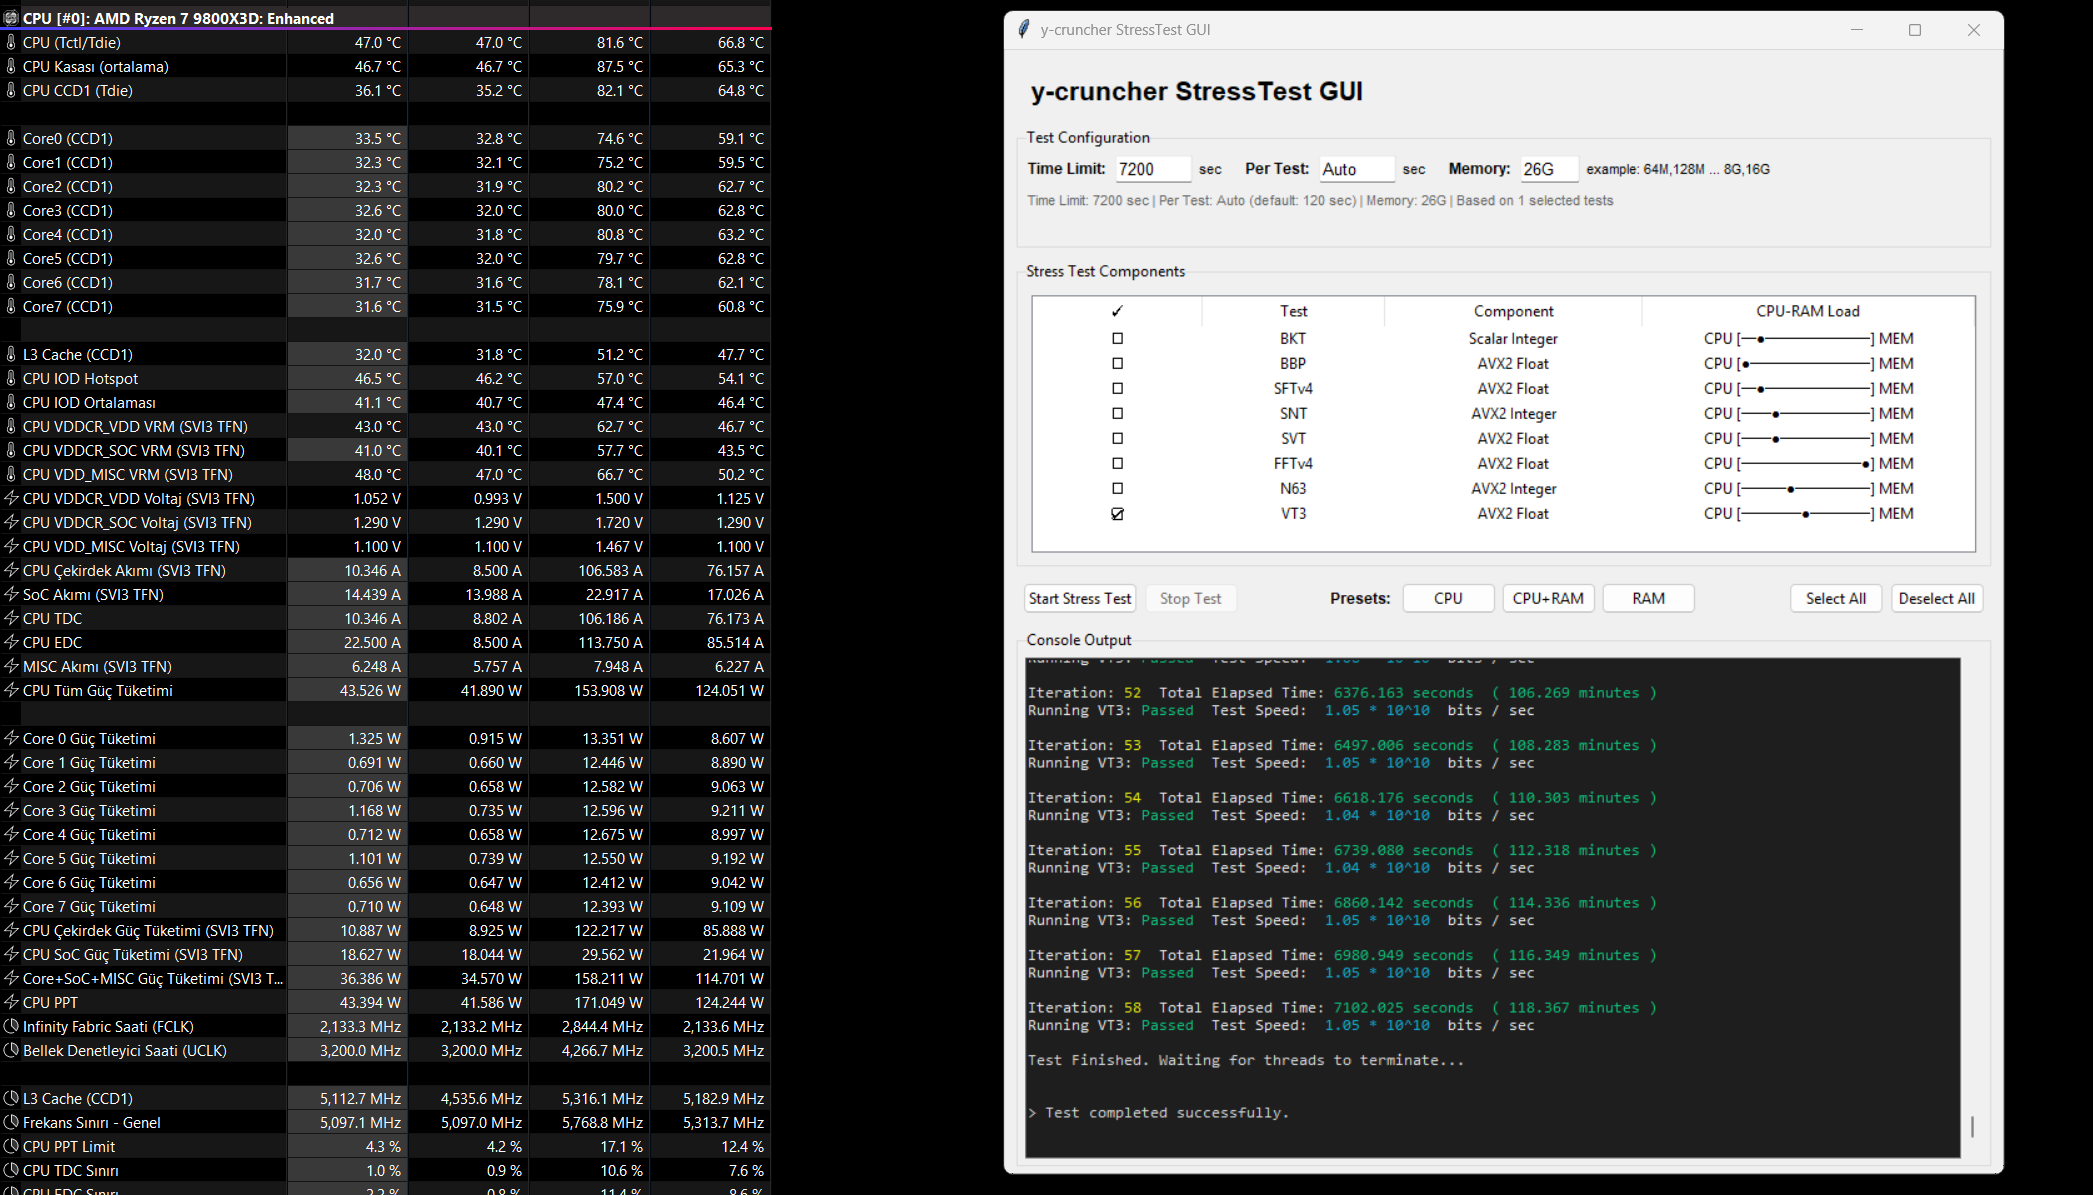The height and width of the screenshot is (1195, 2093).
Task: Click Deselect All tests button
Action: pos(1937,598)
